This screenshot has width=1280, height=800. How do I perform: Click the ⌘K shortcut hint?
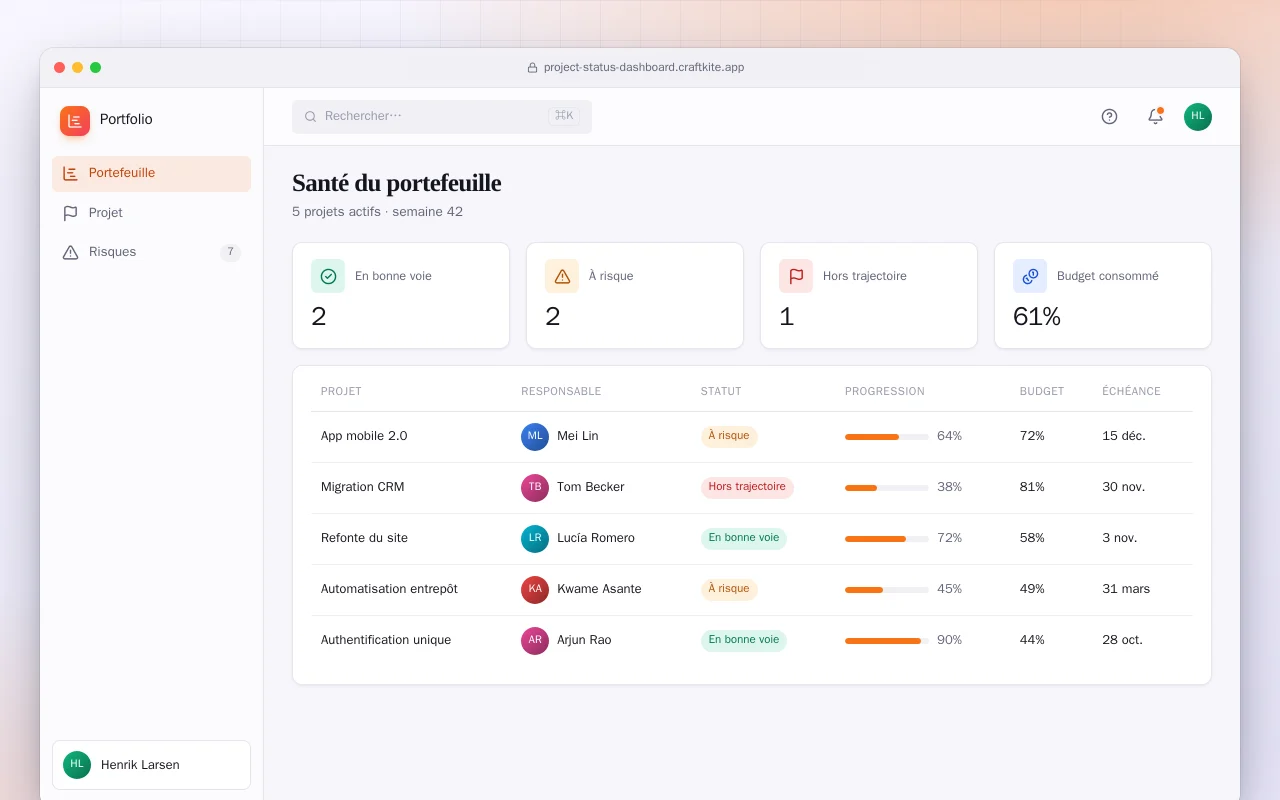tap(564, 116)
